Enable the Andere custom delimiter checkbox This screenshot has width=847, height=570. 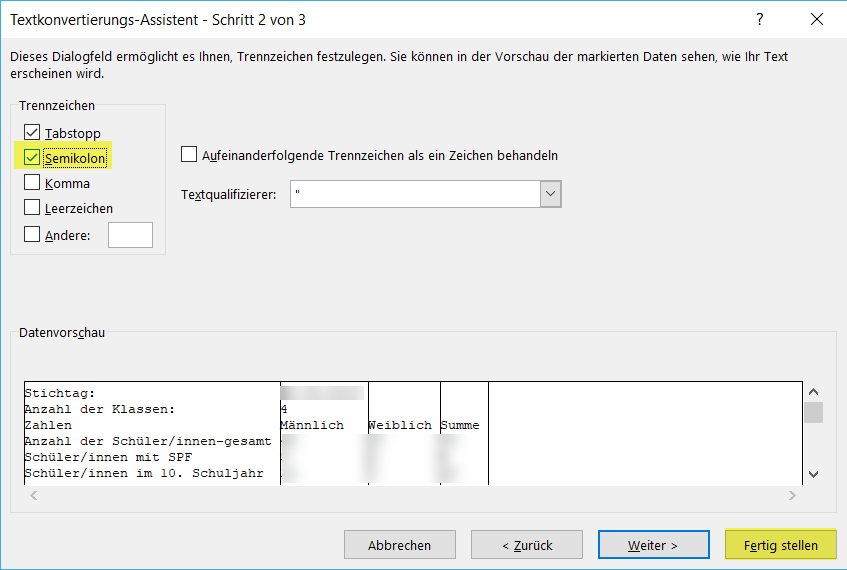[32, 235]
